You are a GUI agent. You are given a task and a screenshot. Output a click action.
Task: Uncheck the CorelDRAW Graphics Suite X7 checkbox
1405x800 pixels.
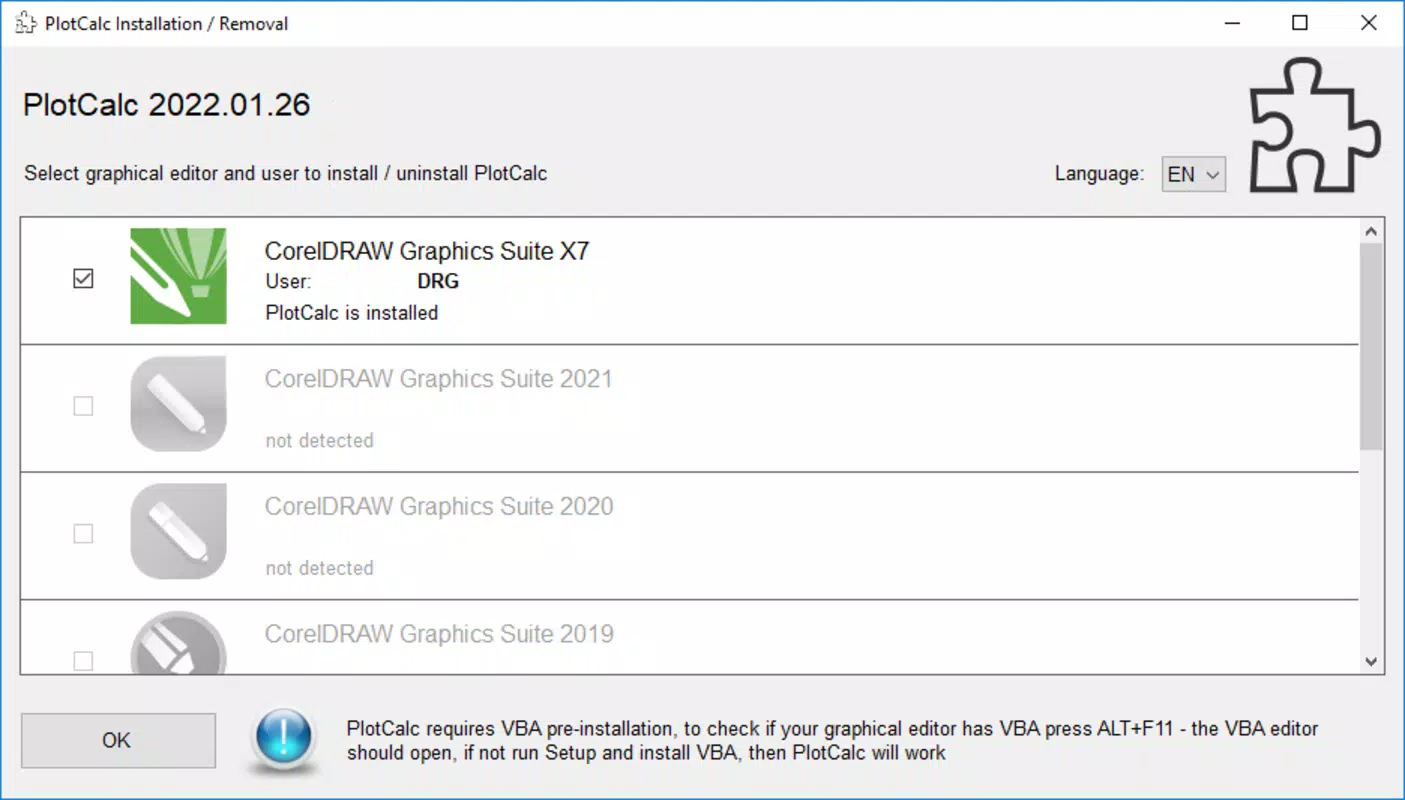(x=83, y=279)
